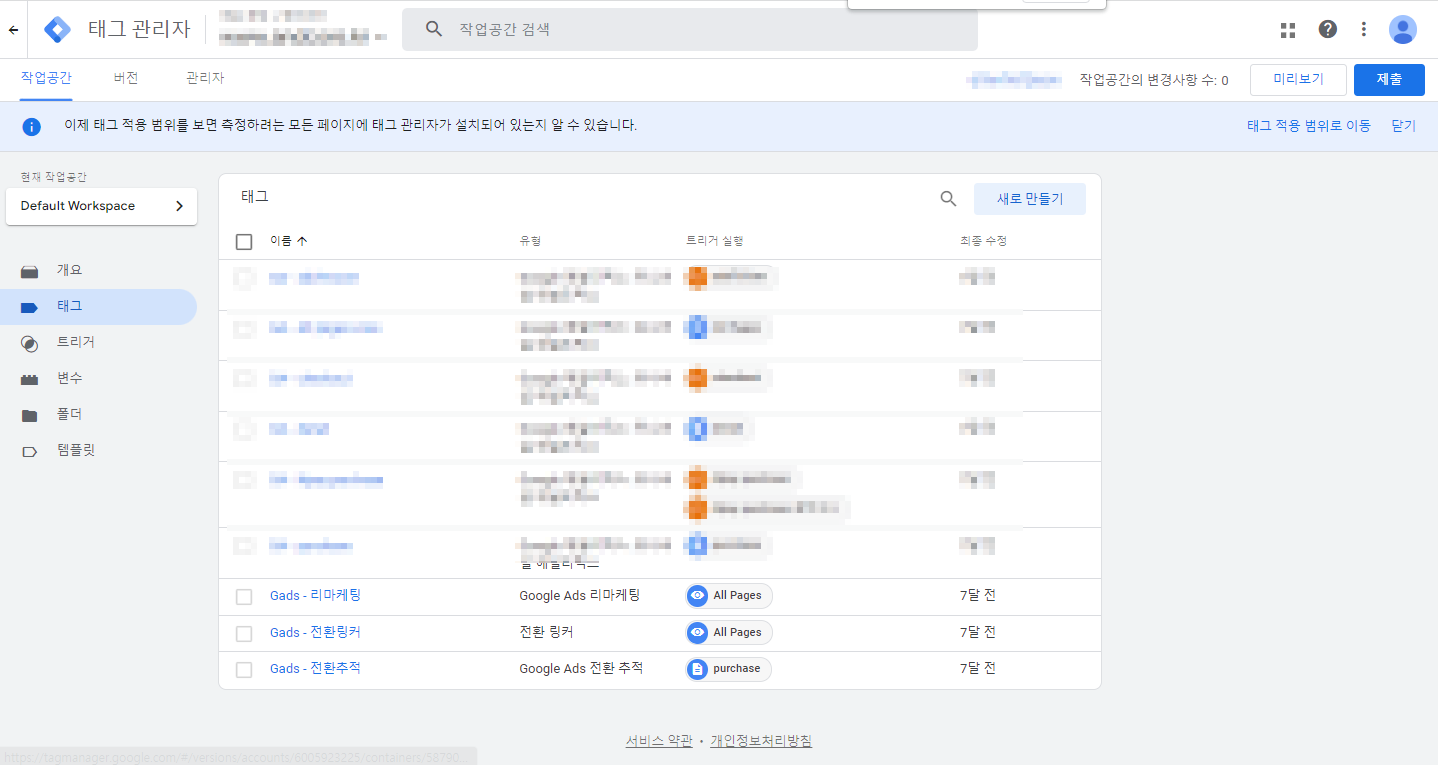Toggle the select-all checkbox in table header

tap(244, 241)
